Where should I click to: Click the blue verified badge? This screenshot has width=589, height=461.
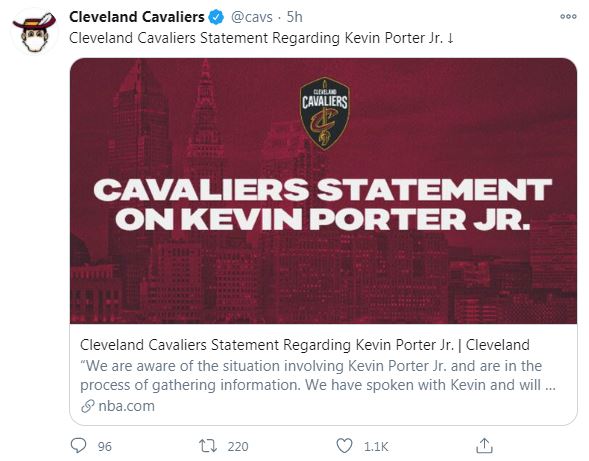click(x=216, y=17)
